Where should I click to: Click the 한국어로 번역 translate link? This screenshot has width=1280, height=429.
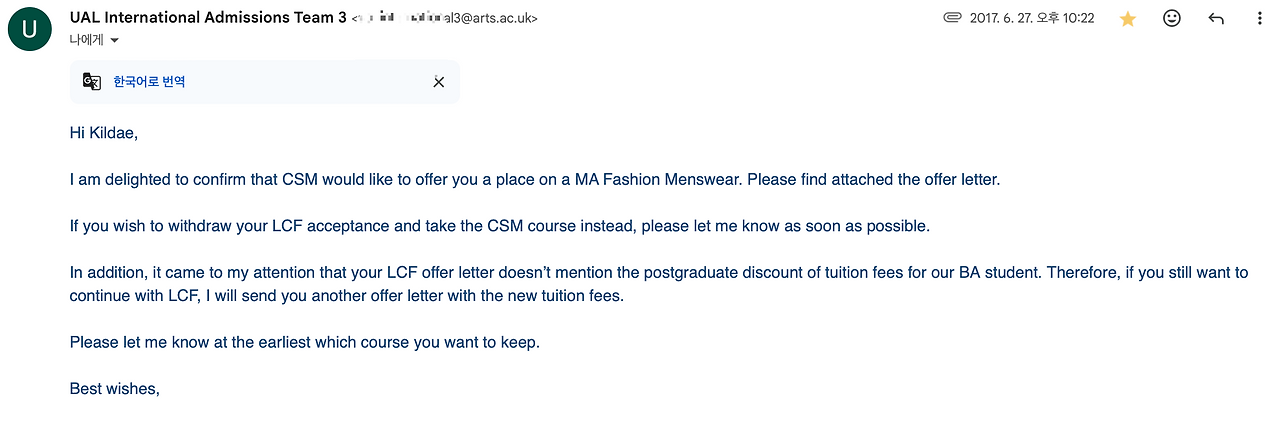tap(149, 82)
